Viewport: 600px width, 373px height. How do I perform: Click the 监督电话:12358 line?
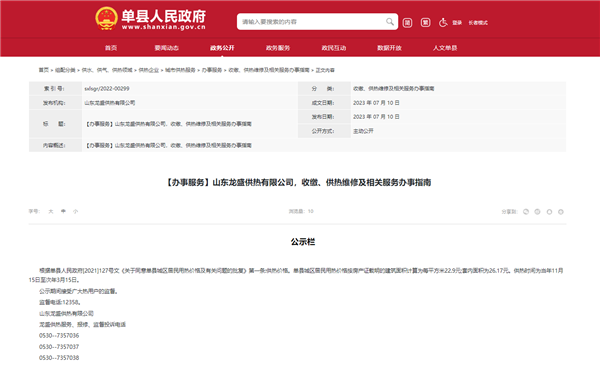[x=60, y=302]
